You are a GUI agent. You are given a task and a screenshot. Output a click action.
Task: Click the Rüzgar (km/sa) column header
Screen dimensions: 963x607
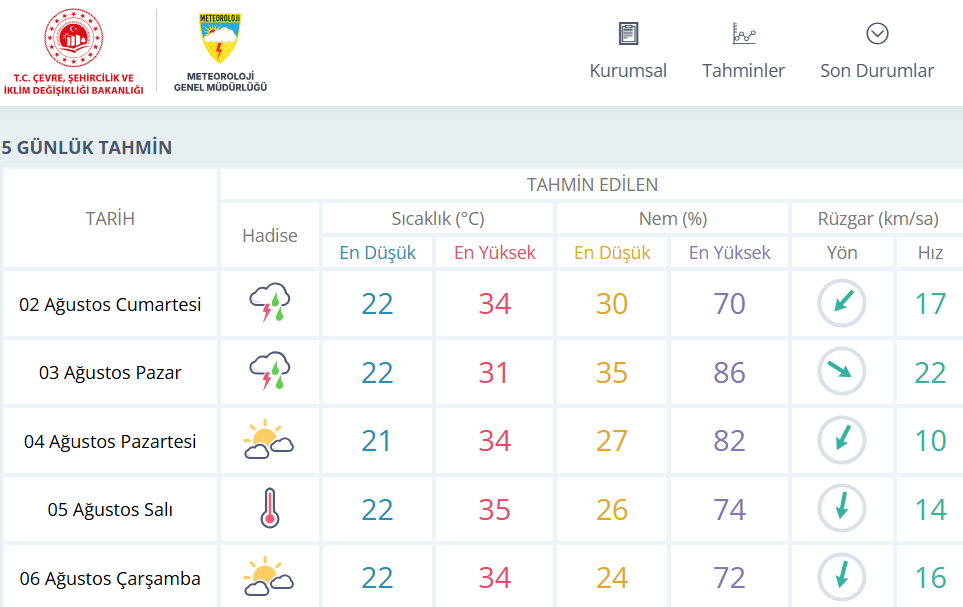pos(878,219)
